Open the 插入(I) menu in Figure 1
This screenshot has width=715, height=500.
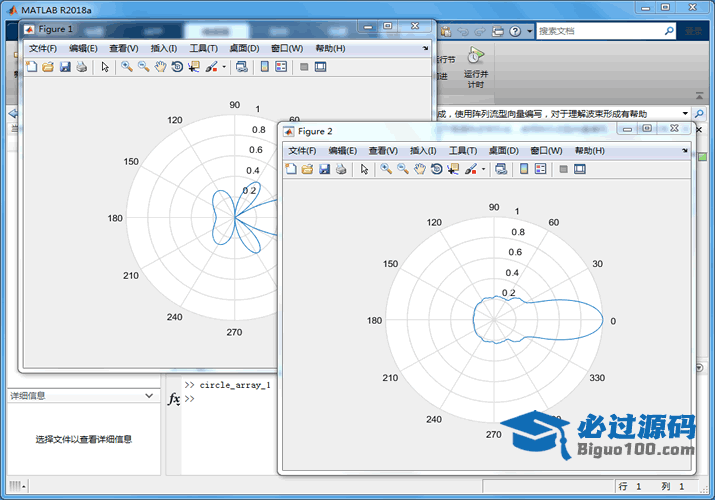(x=164, y=48)
